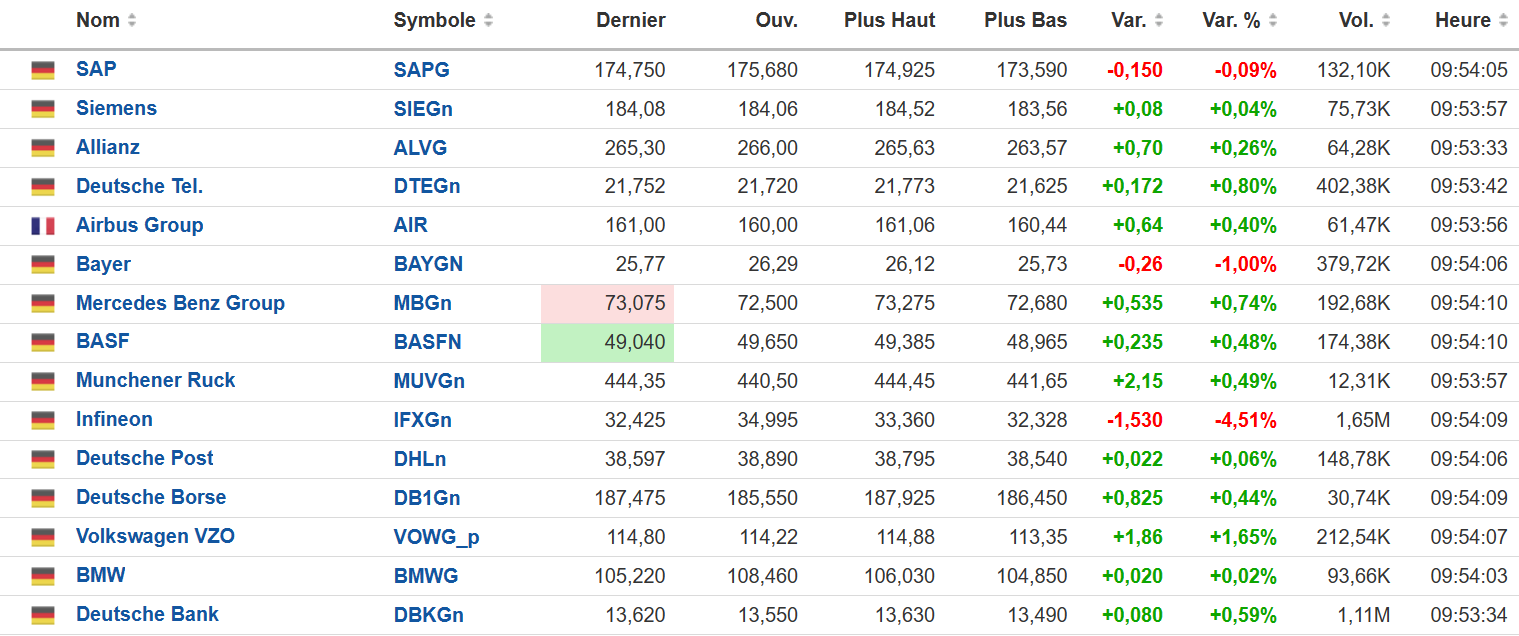This screenshot has height=636, width=1519.
Task: Click the German flag next to Bayer
Action: (42, 265)
